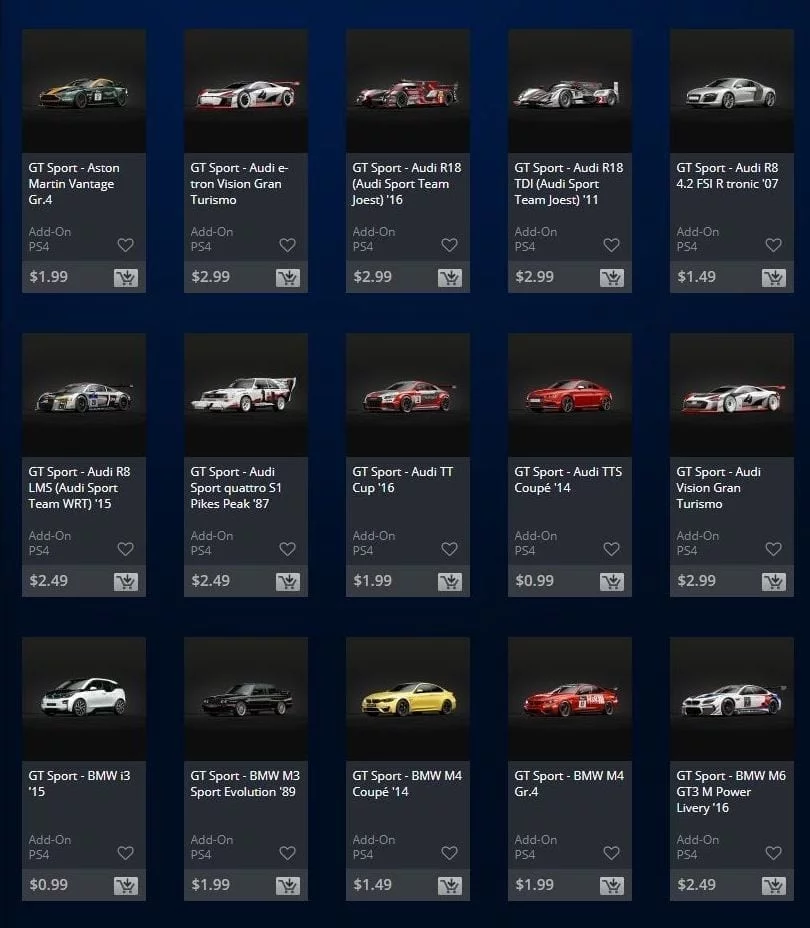Add Audi e-tron Vision Gran Turismo to cart
Viewport: 810px width, 928px height.
288,278
